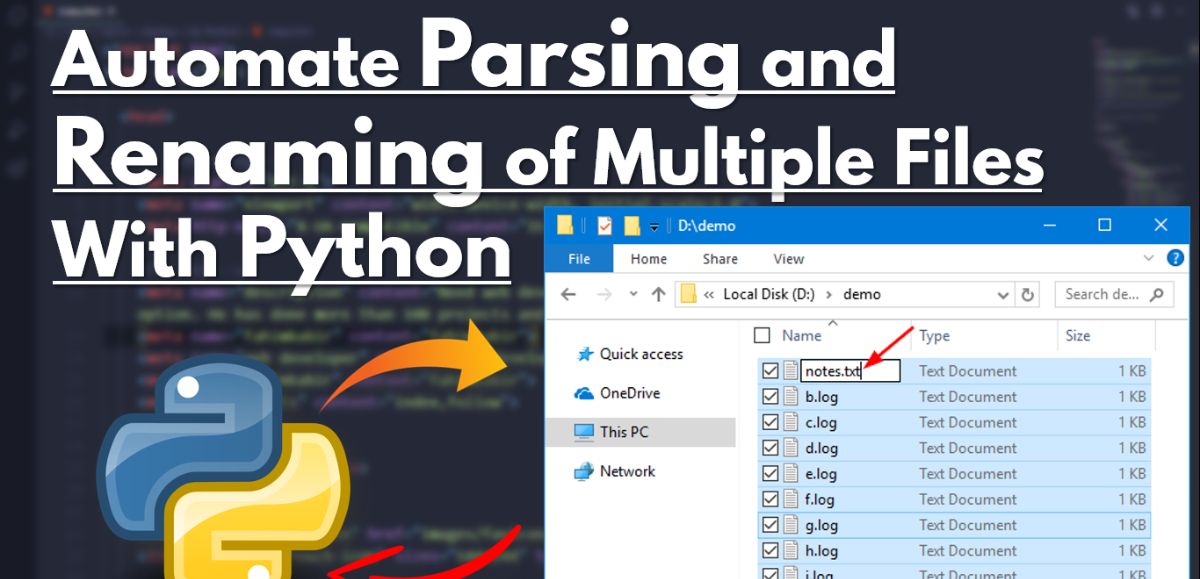Open Quick access via its star icon

(586, 354)
